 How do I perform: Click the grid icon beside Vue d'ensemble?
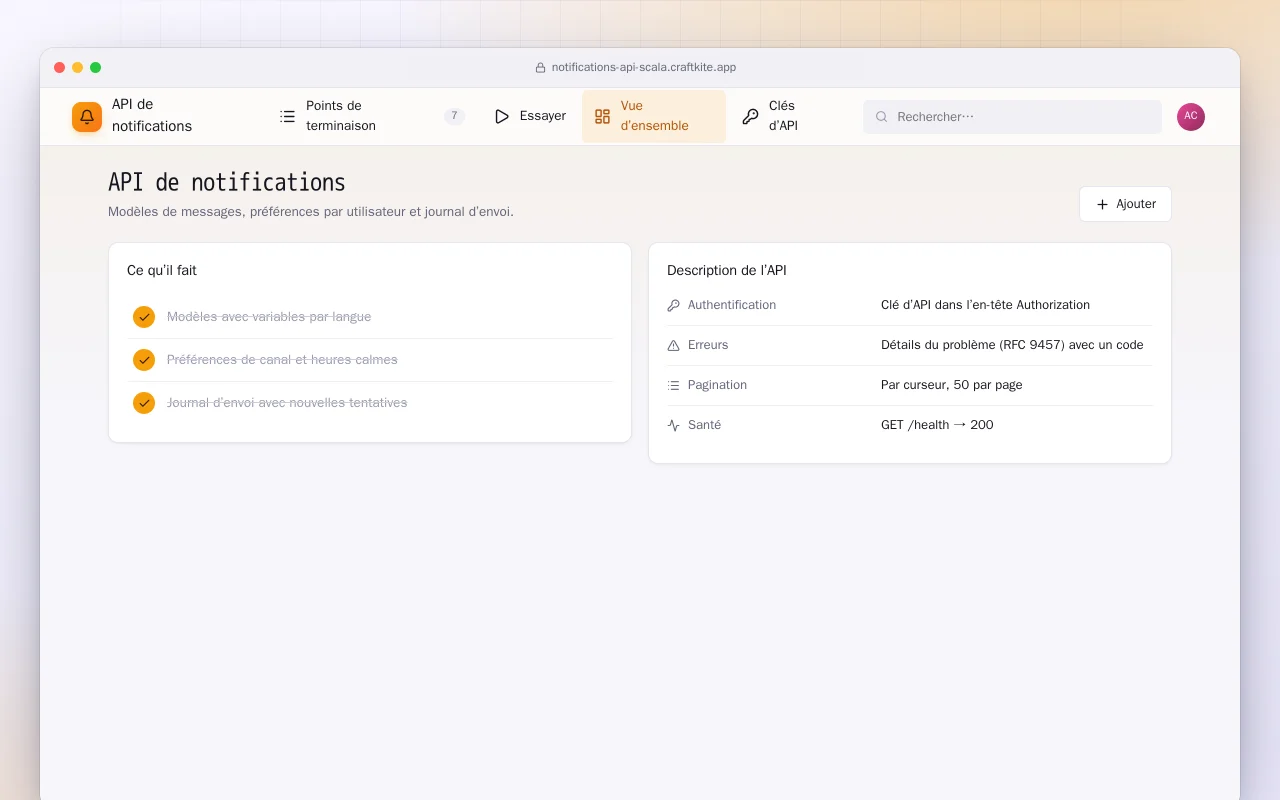click(x=602, y=116)
